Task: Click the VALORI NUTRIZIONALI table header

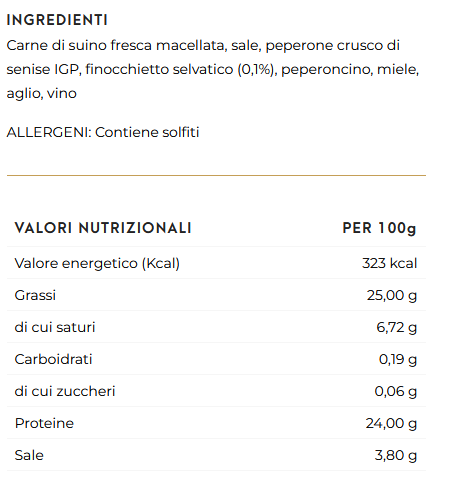Action: (x=103, y=228)
